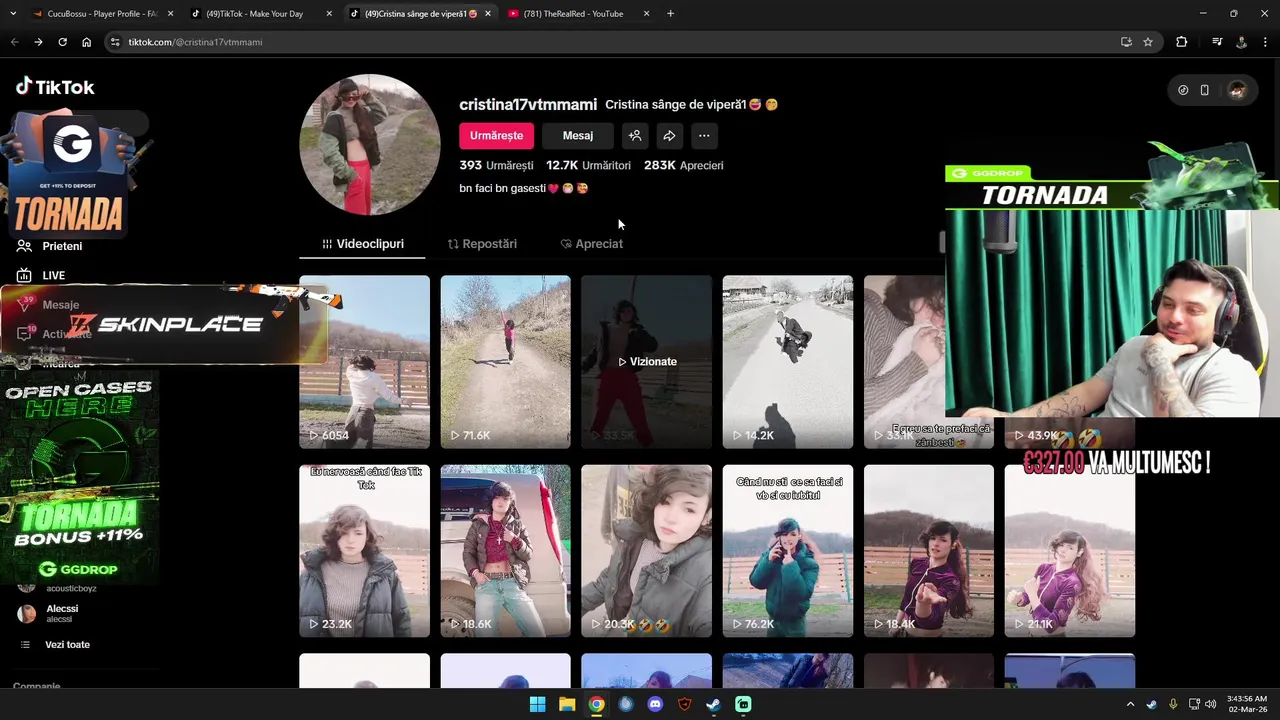Click the profile avatar picture
1280x720 pixels.
point(370,145)
